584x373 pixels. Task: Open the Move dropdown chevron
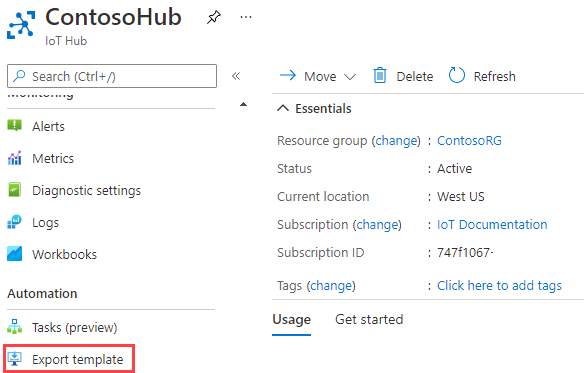click(x=350, y=77)
